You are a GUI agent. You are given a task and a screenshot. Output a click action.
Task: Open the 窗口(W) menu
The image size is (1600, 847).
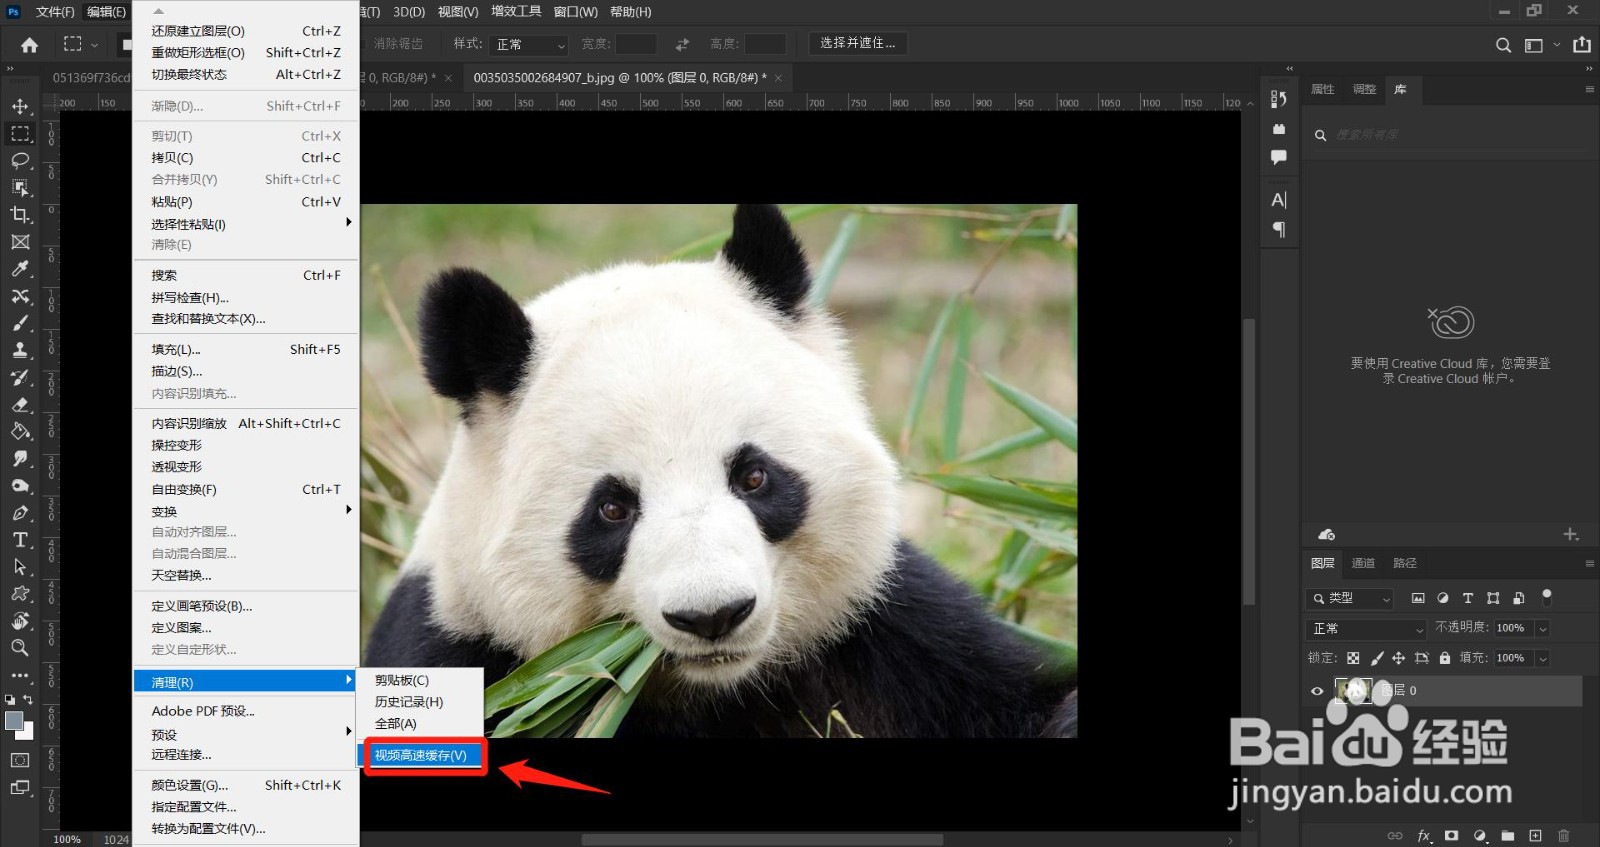[x=575, y=12]
